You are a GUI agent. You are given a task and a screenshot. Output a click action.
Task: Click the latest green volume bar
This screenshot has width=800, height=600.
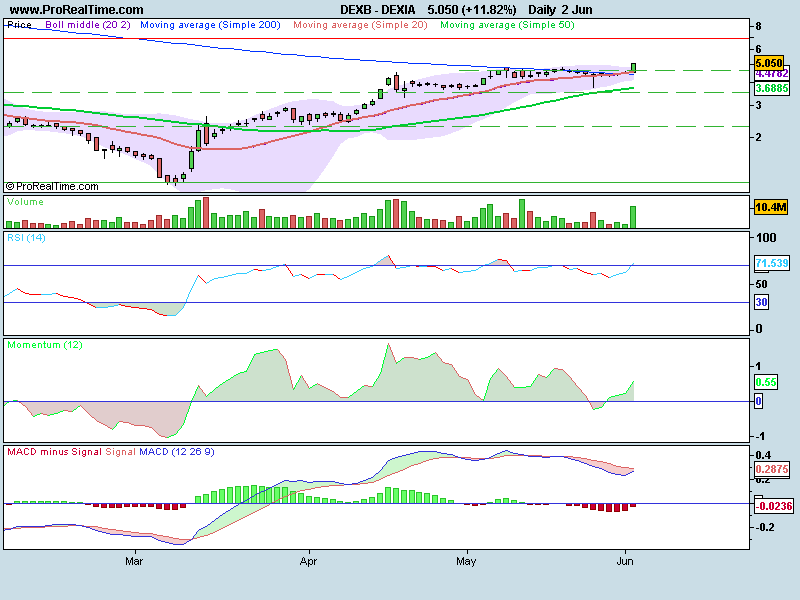[x=633, y=217]
